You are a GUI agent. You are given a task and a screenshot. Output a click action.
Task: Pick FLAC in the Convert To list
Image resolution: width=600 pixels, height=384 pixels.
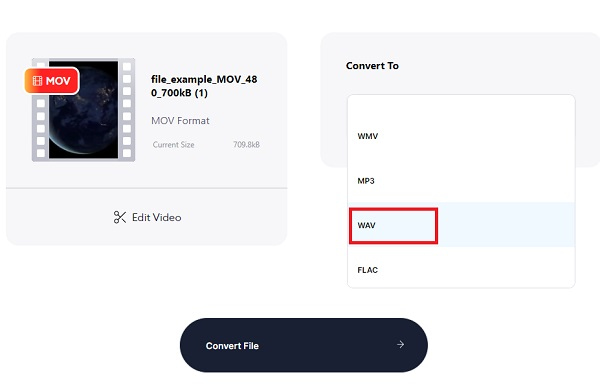(461, 270)
